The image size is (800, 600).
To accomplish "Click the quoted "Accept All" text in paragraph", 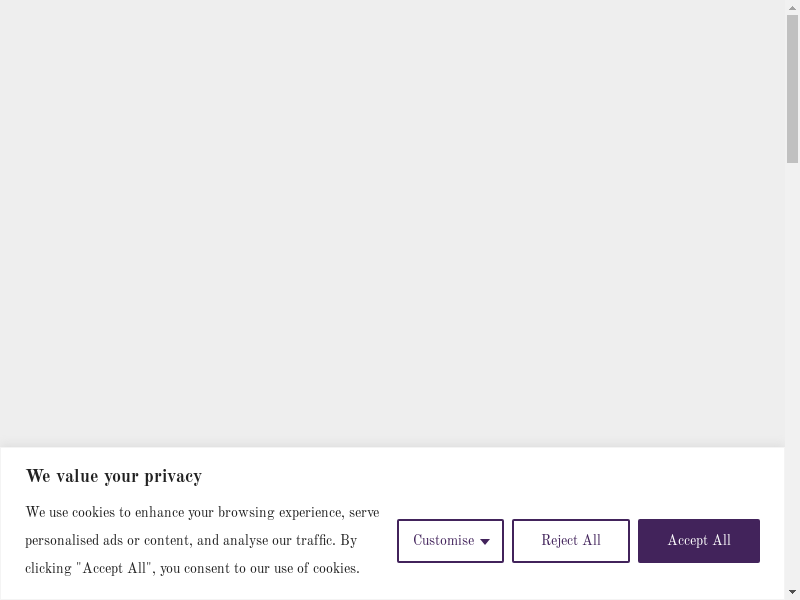I will point(115,569).
